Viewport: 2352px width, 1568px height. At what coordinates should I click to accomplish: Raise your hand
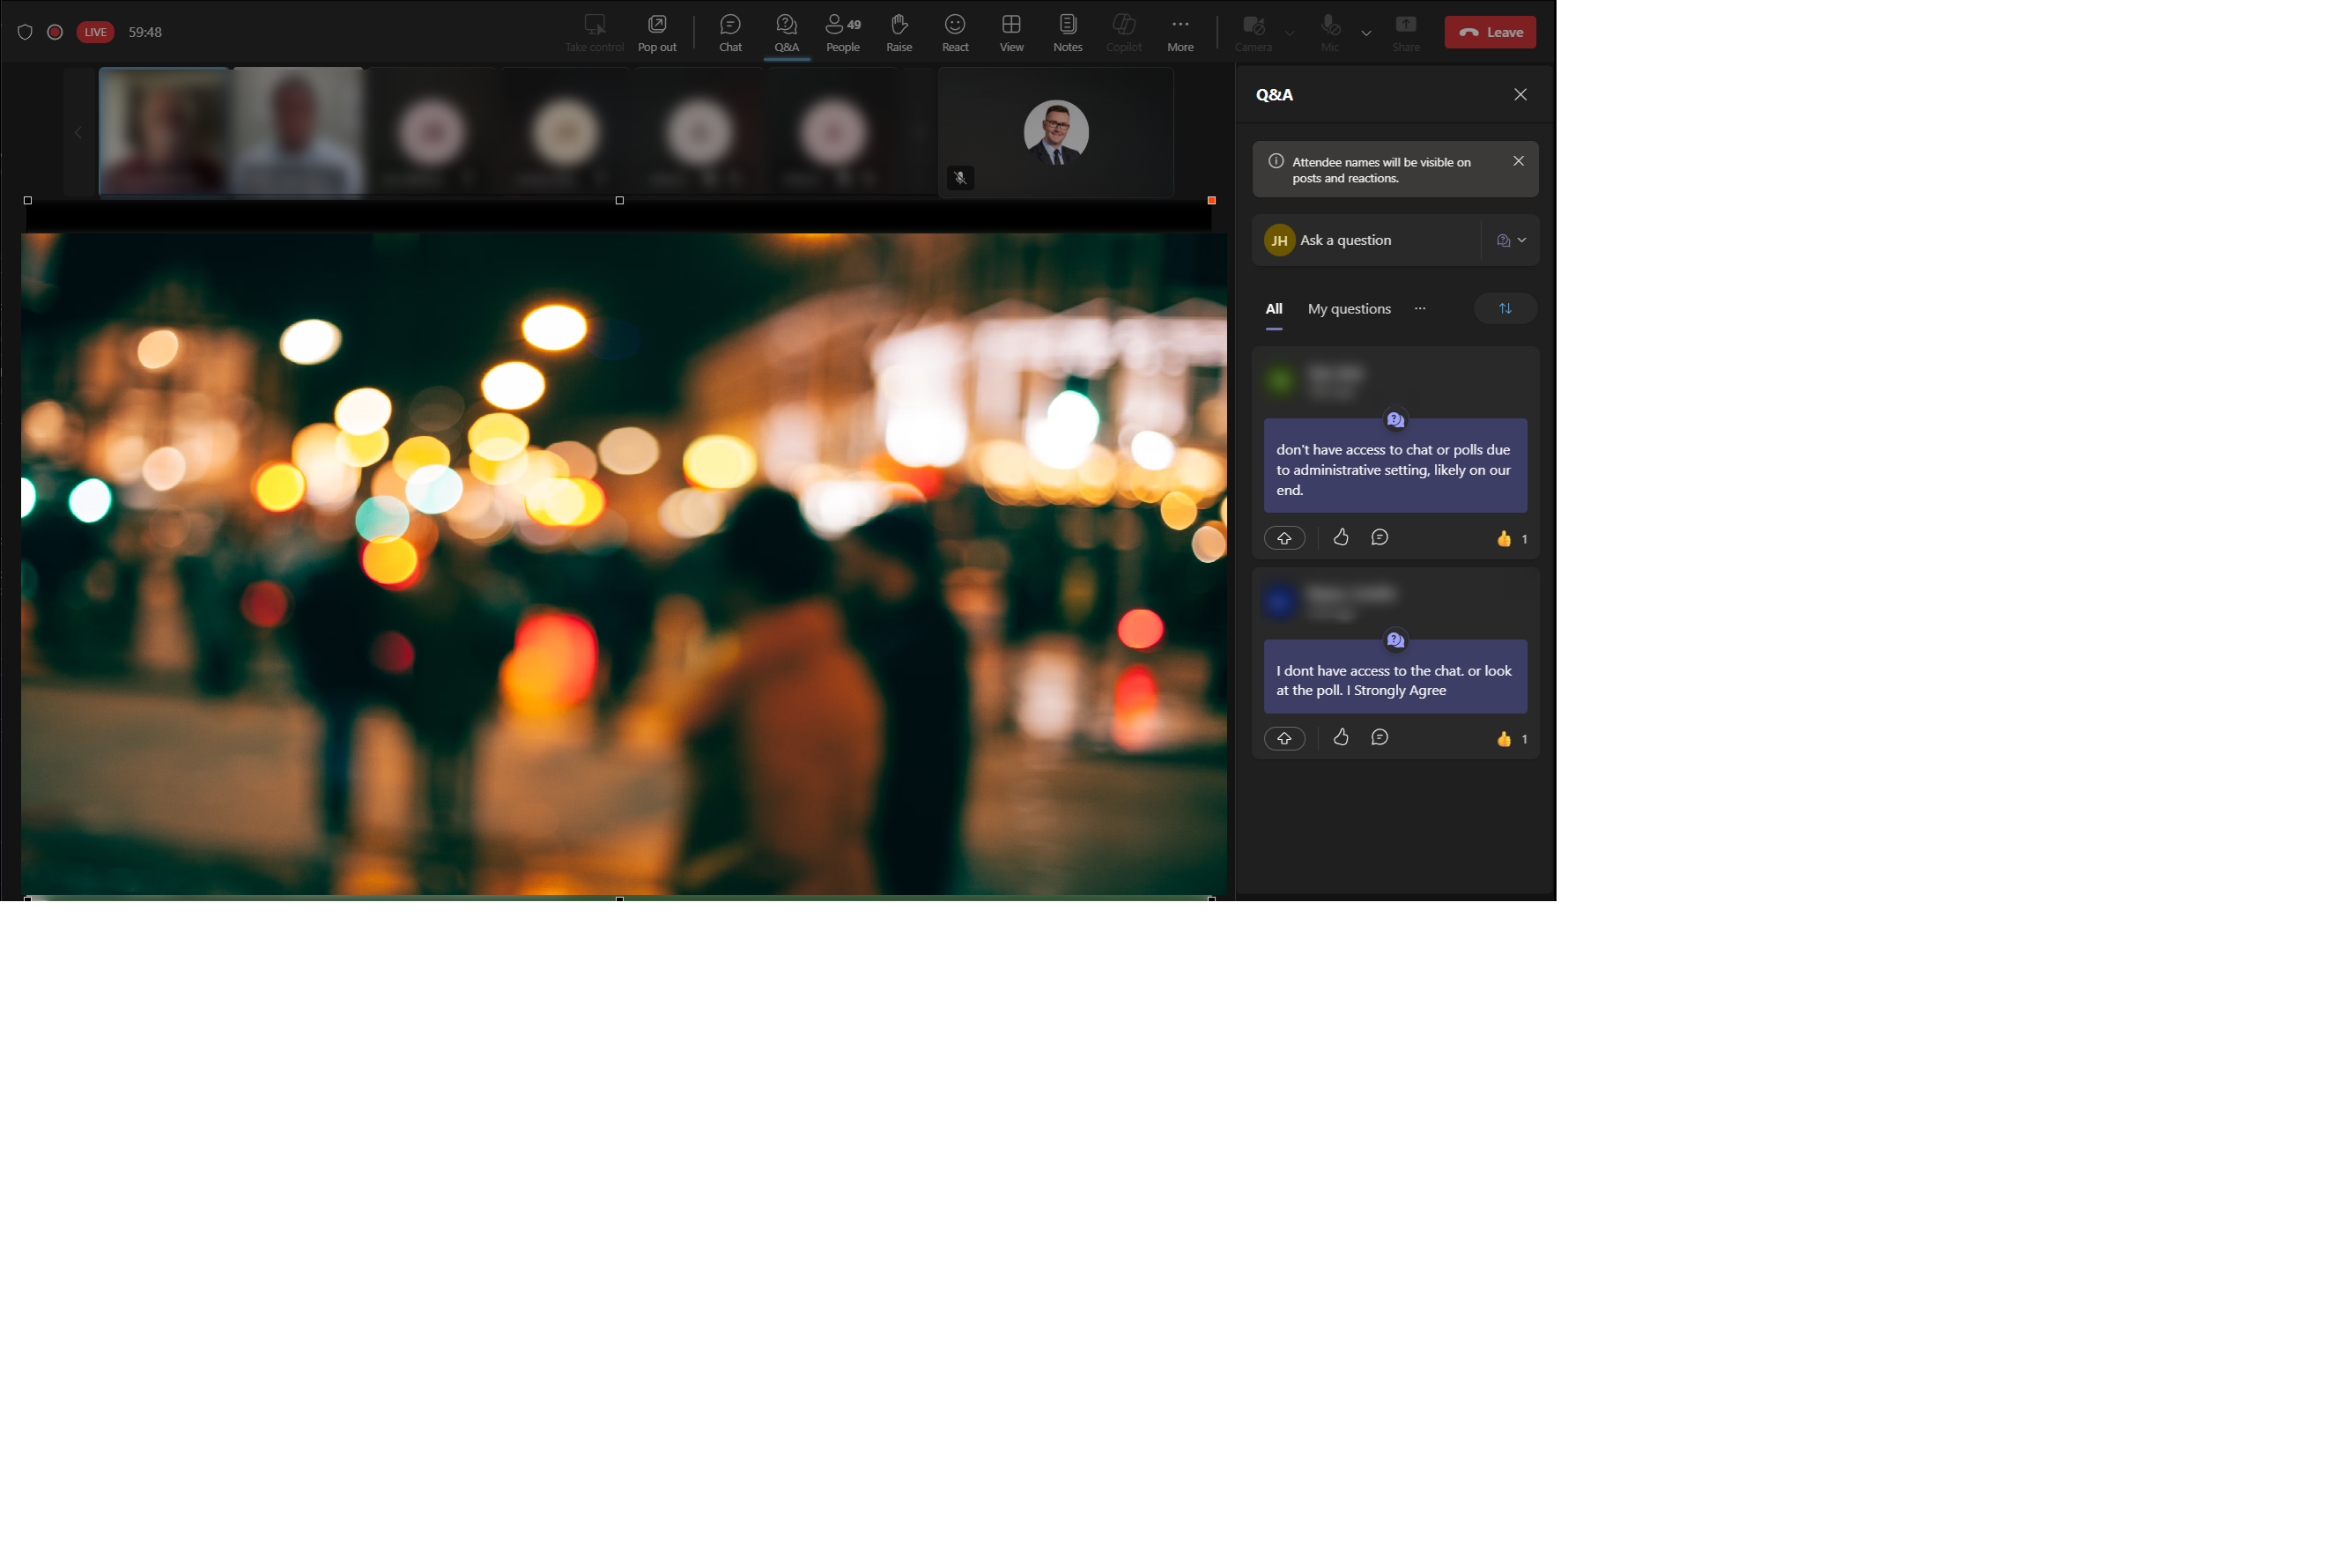point(899,32)
